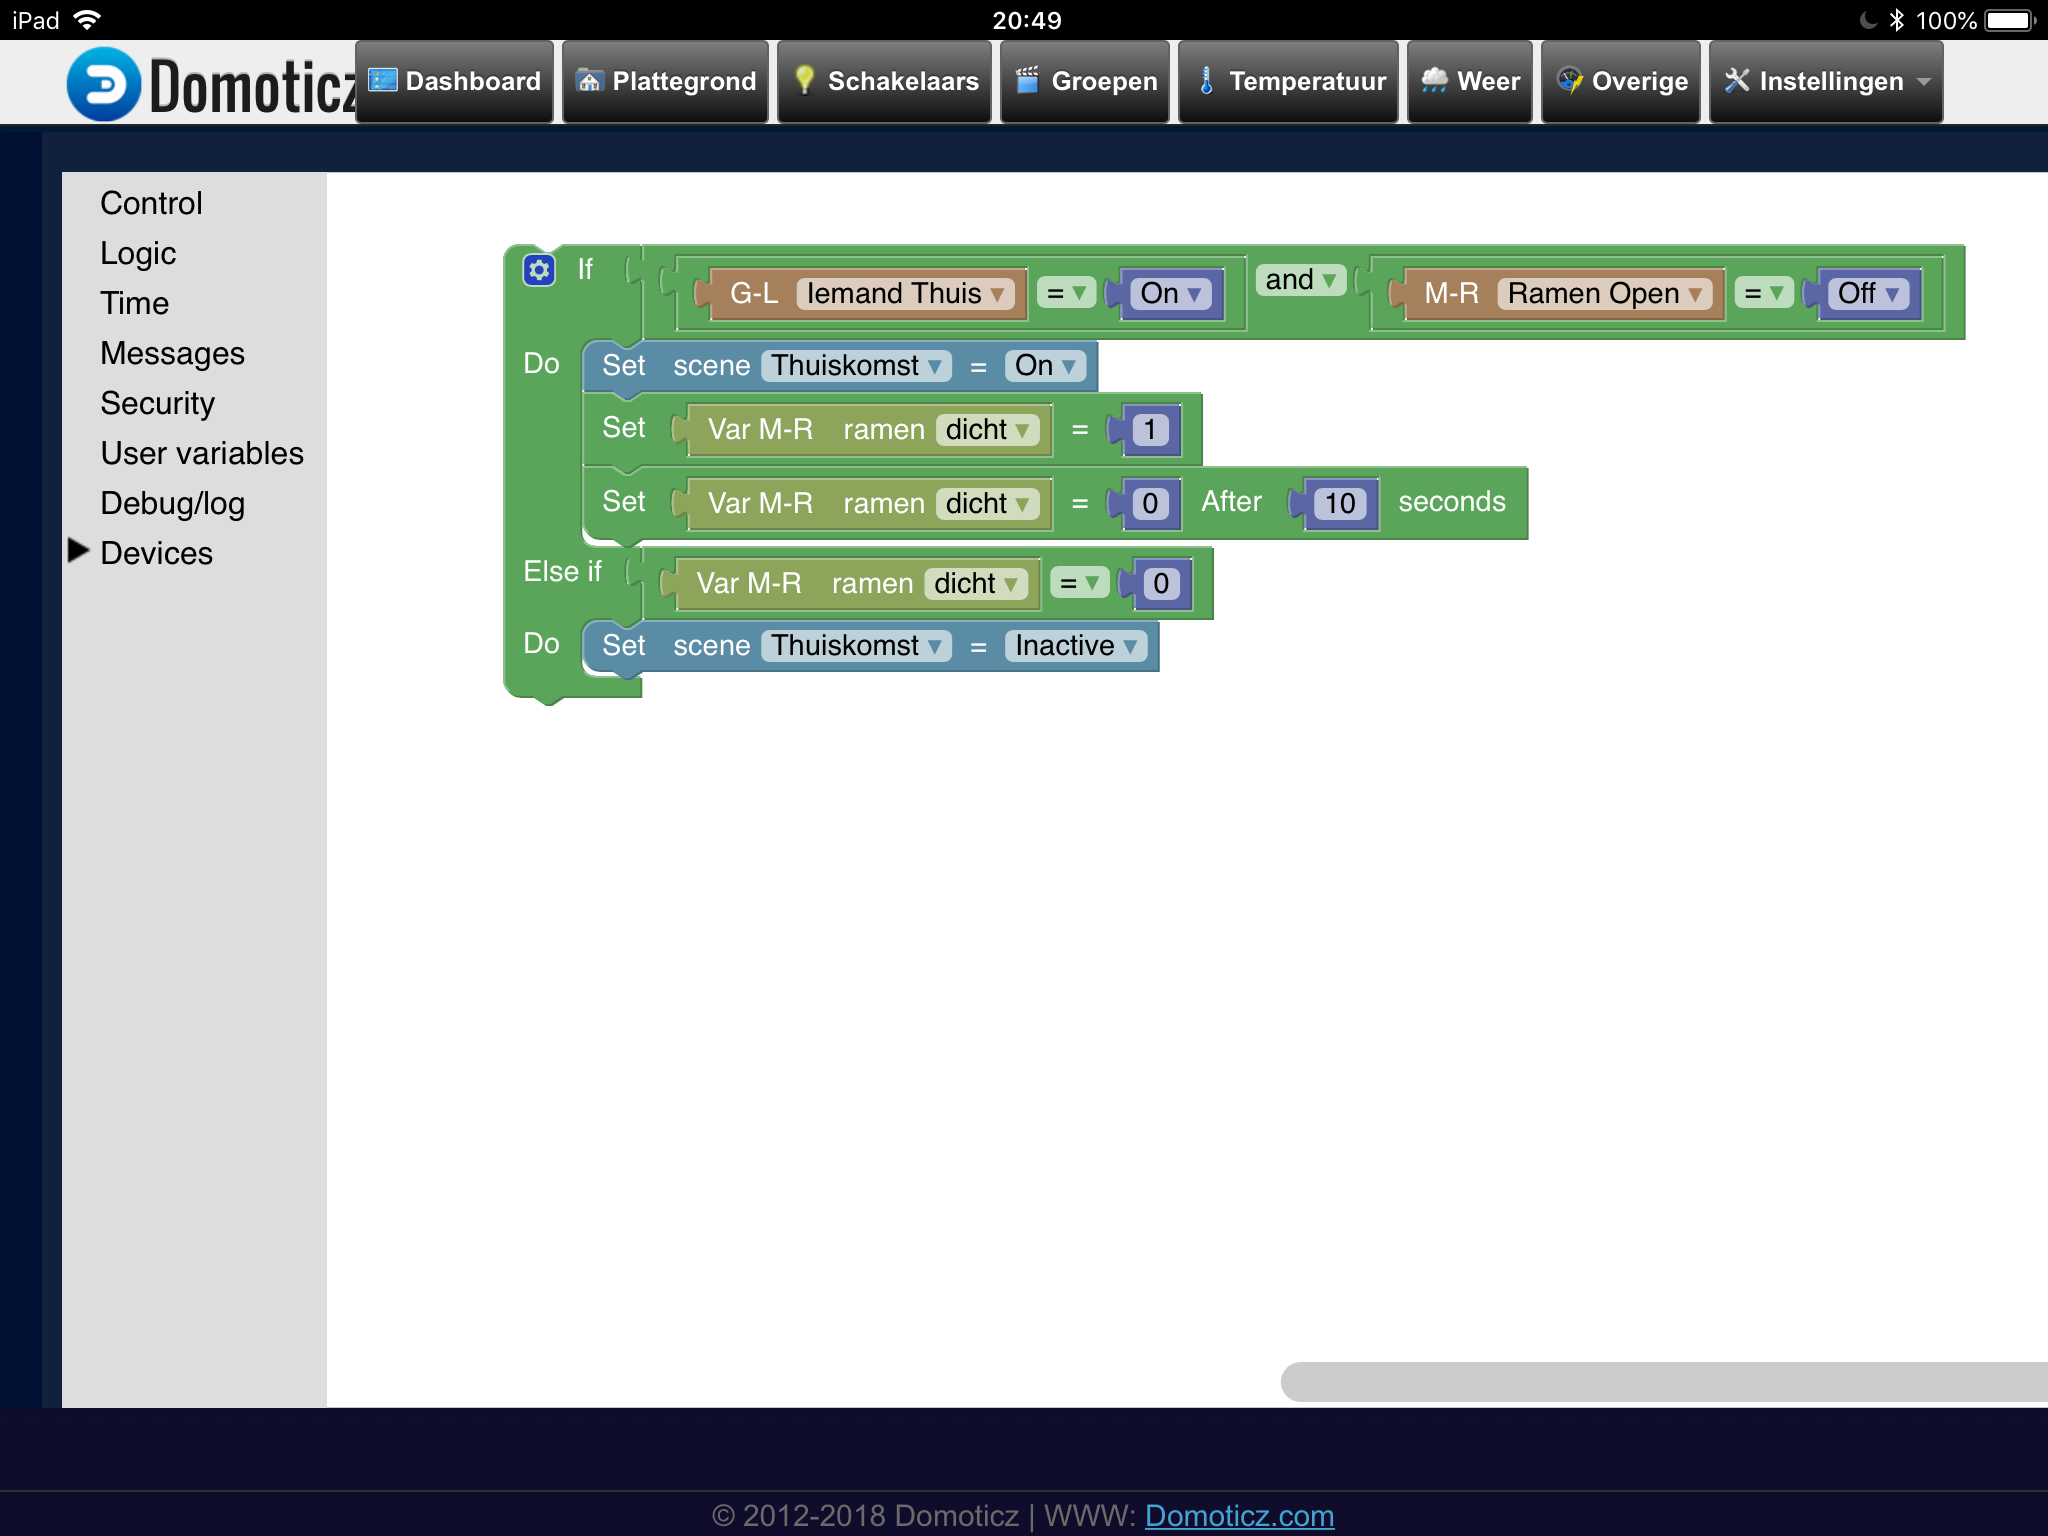This screenshot has width=2048, height=1536.
Task: Expand the Devices category tree
Action: click(x=79, y=551)
